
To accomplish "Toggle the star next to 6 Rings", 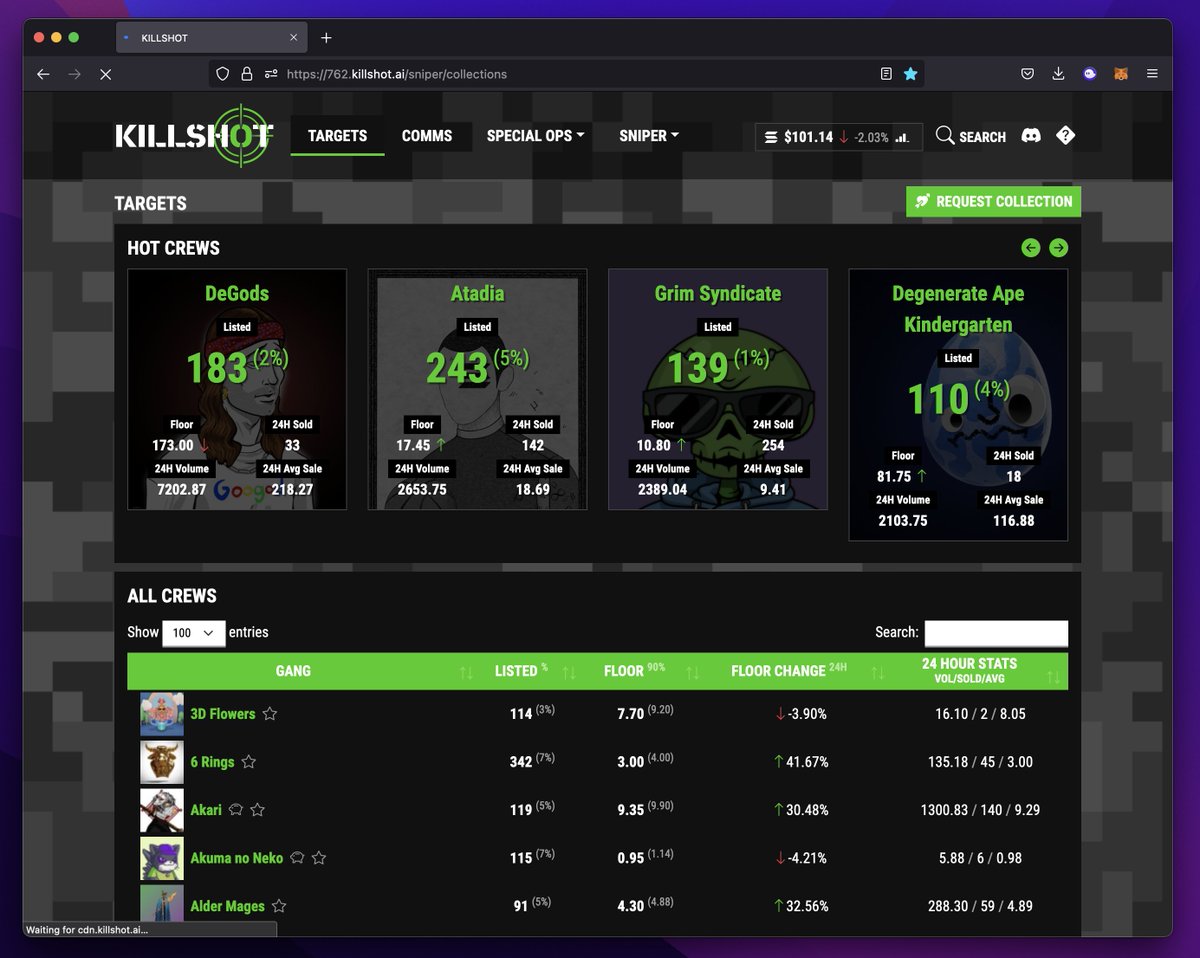I will (x=248, y=761).
